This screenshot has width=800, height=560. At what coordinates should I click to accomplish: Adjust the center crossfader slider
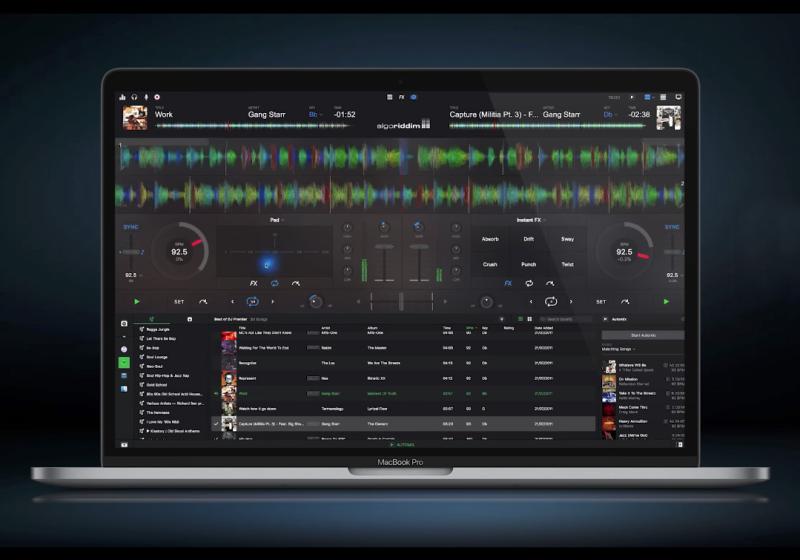click(401, 301)
